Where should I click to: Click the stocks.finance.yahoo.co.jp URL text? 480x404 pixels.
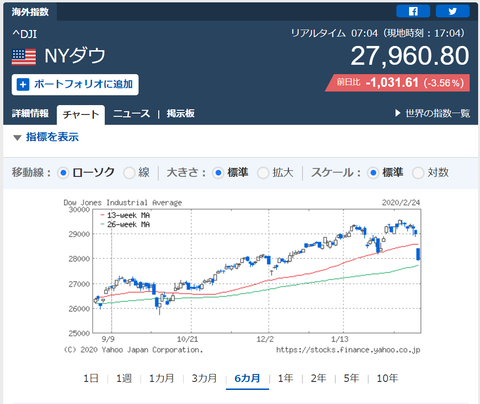[348, 350]
